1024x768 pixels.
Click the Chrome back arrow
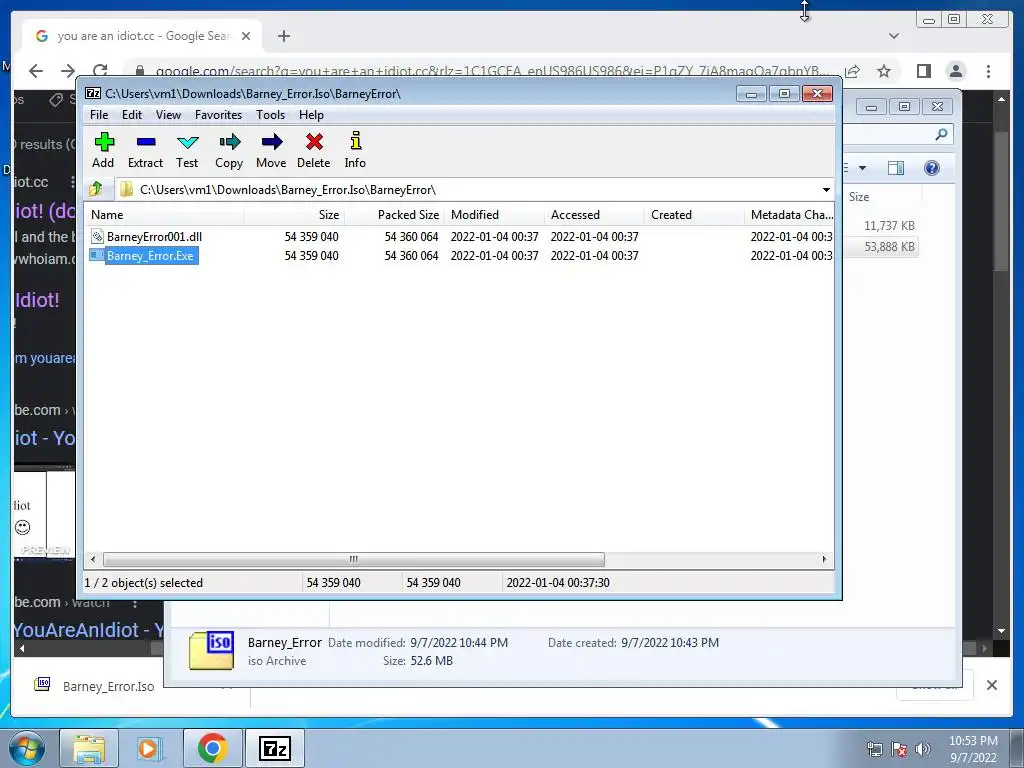pyautogui.click(x=36, y=71)
